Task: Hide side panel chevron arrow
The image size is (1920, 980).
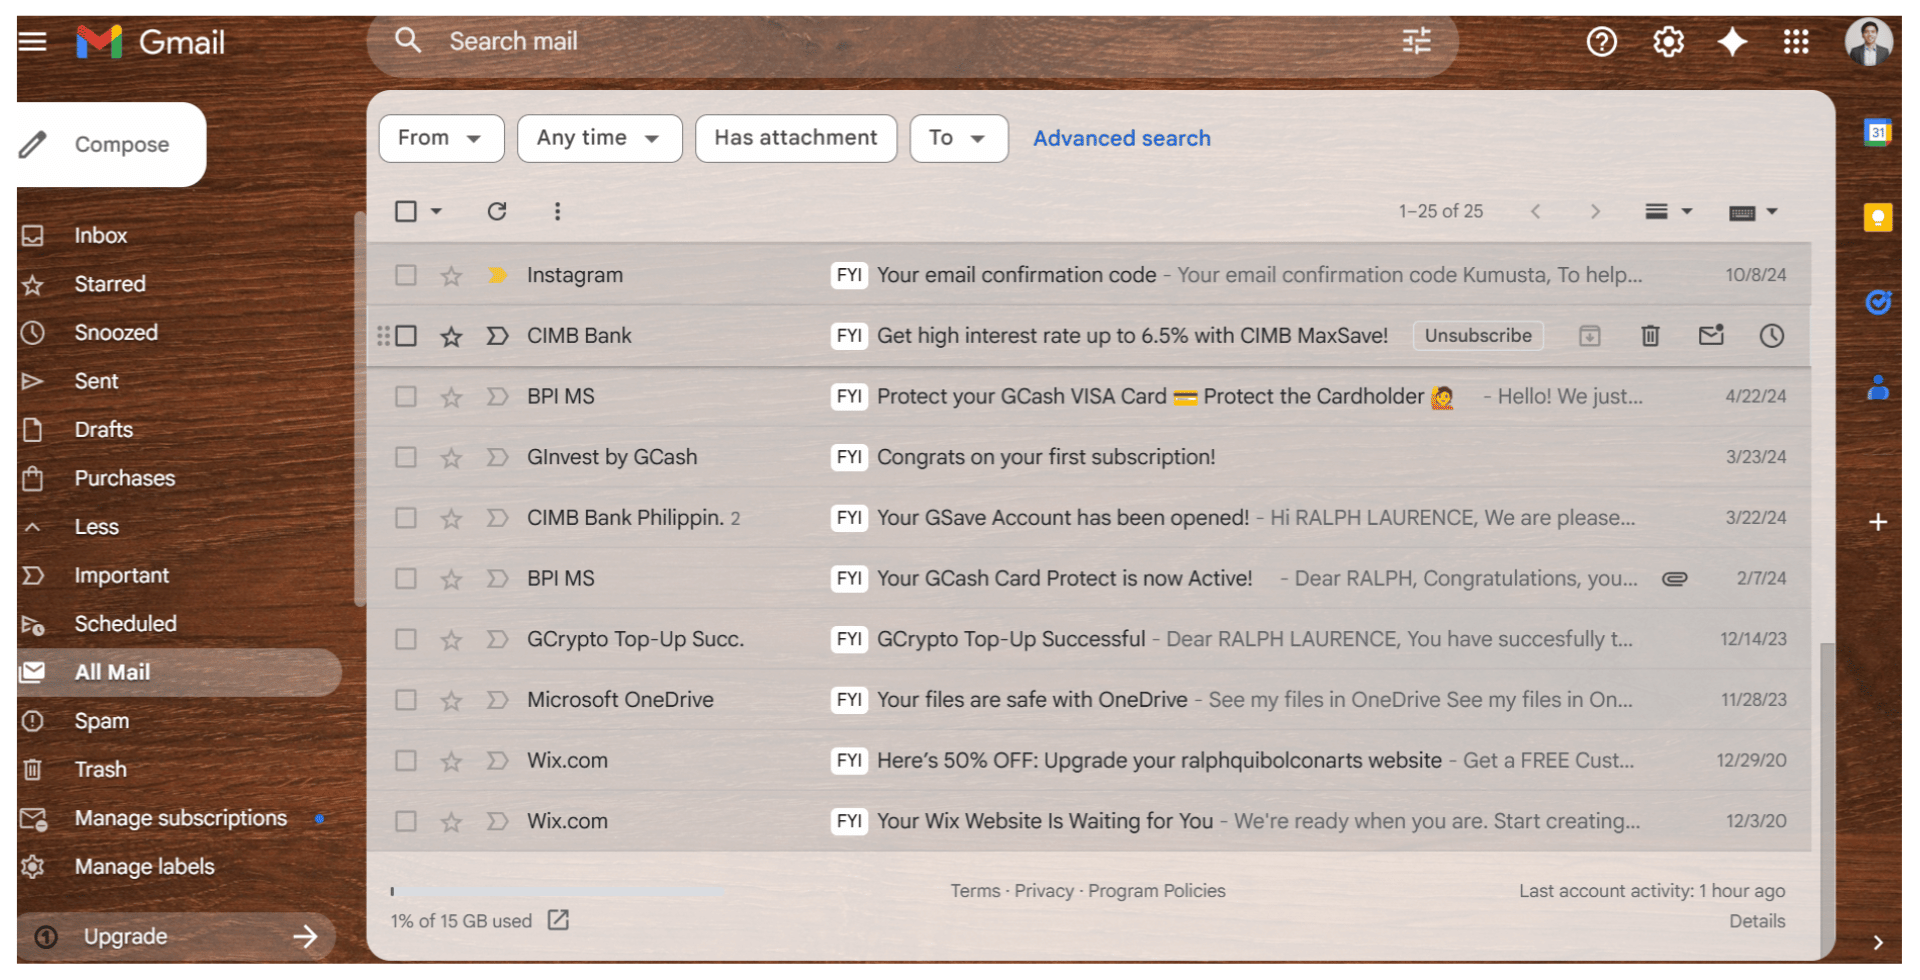Action: 1878,942
